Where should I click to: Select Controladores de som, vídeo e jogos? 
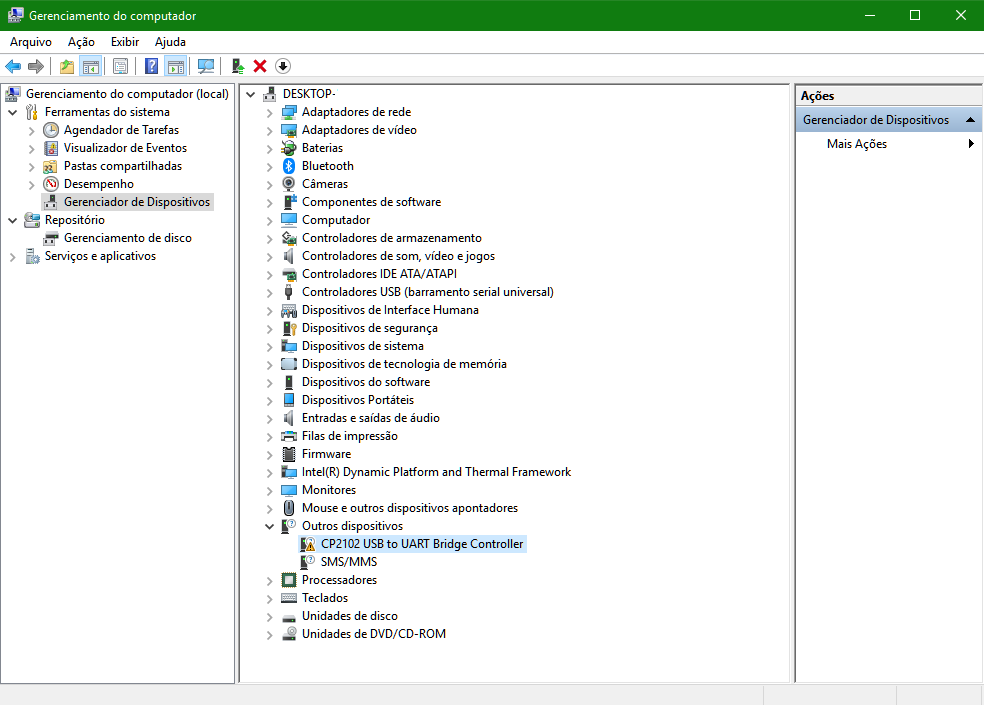click(x=398, y=256)
